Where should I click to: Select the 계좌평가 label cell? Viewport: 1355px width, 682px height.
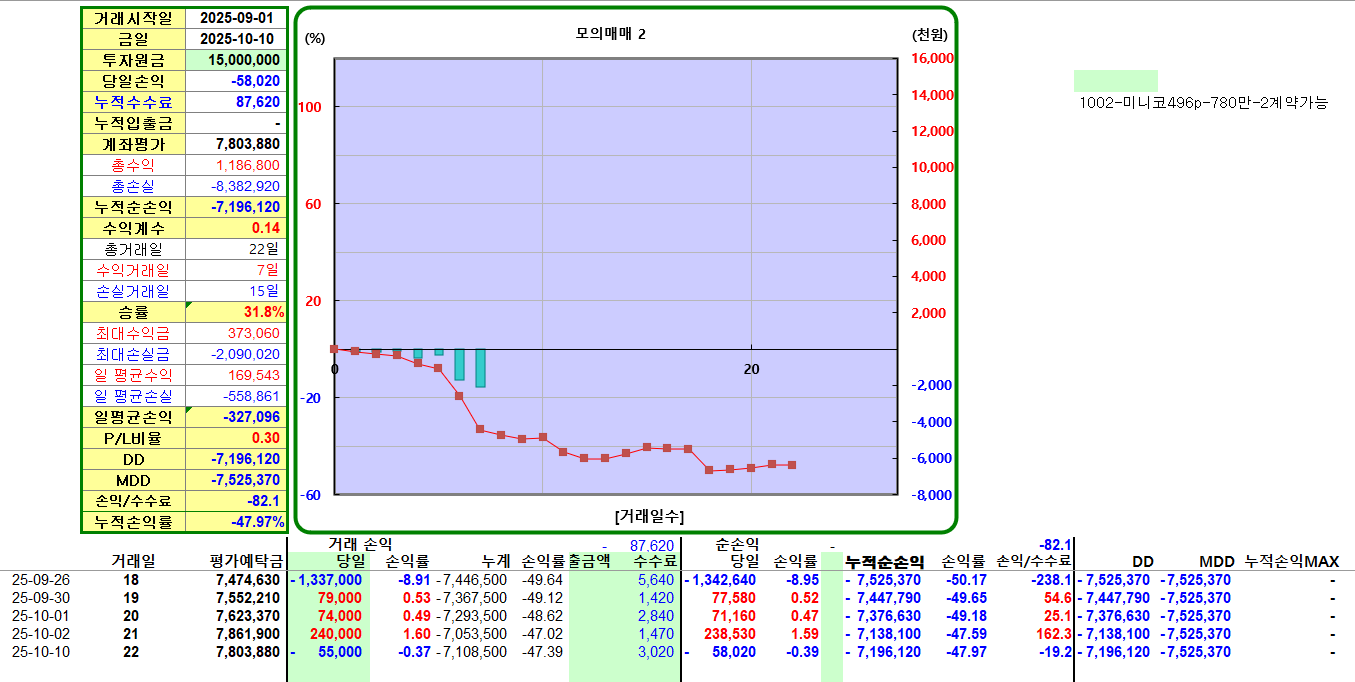coord(133,144)
